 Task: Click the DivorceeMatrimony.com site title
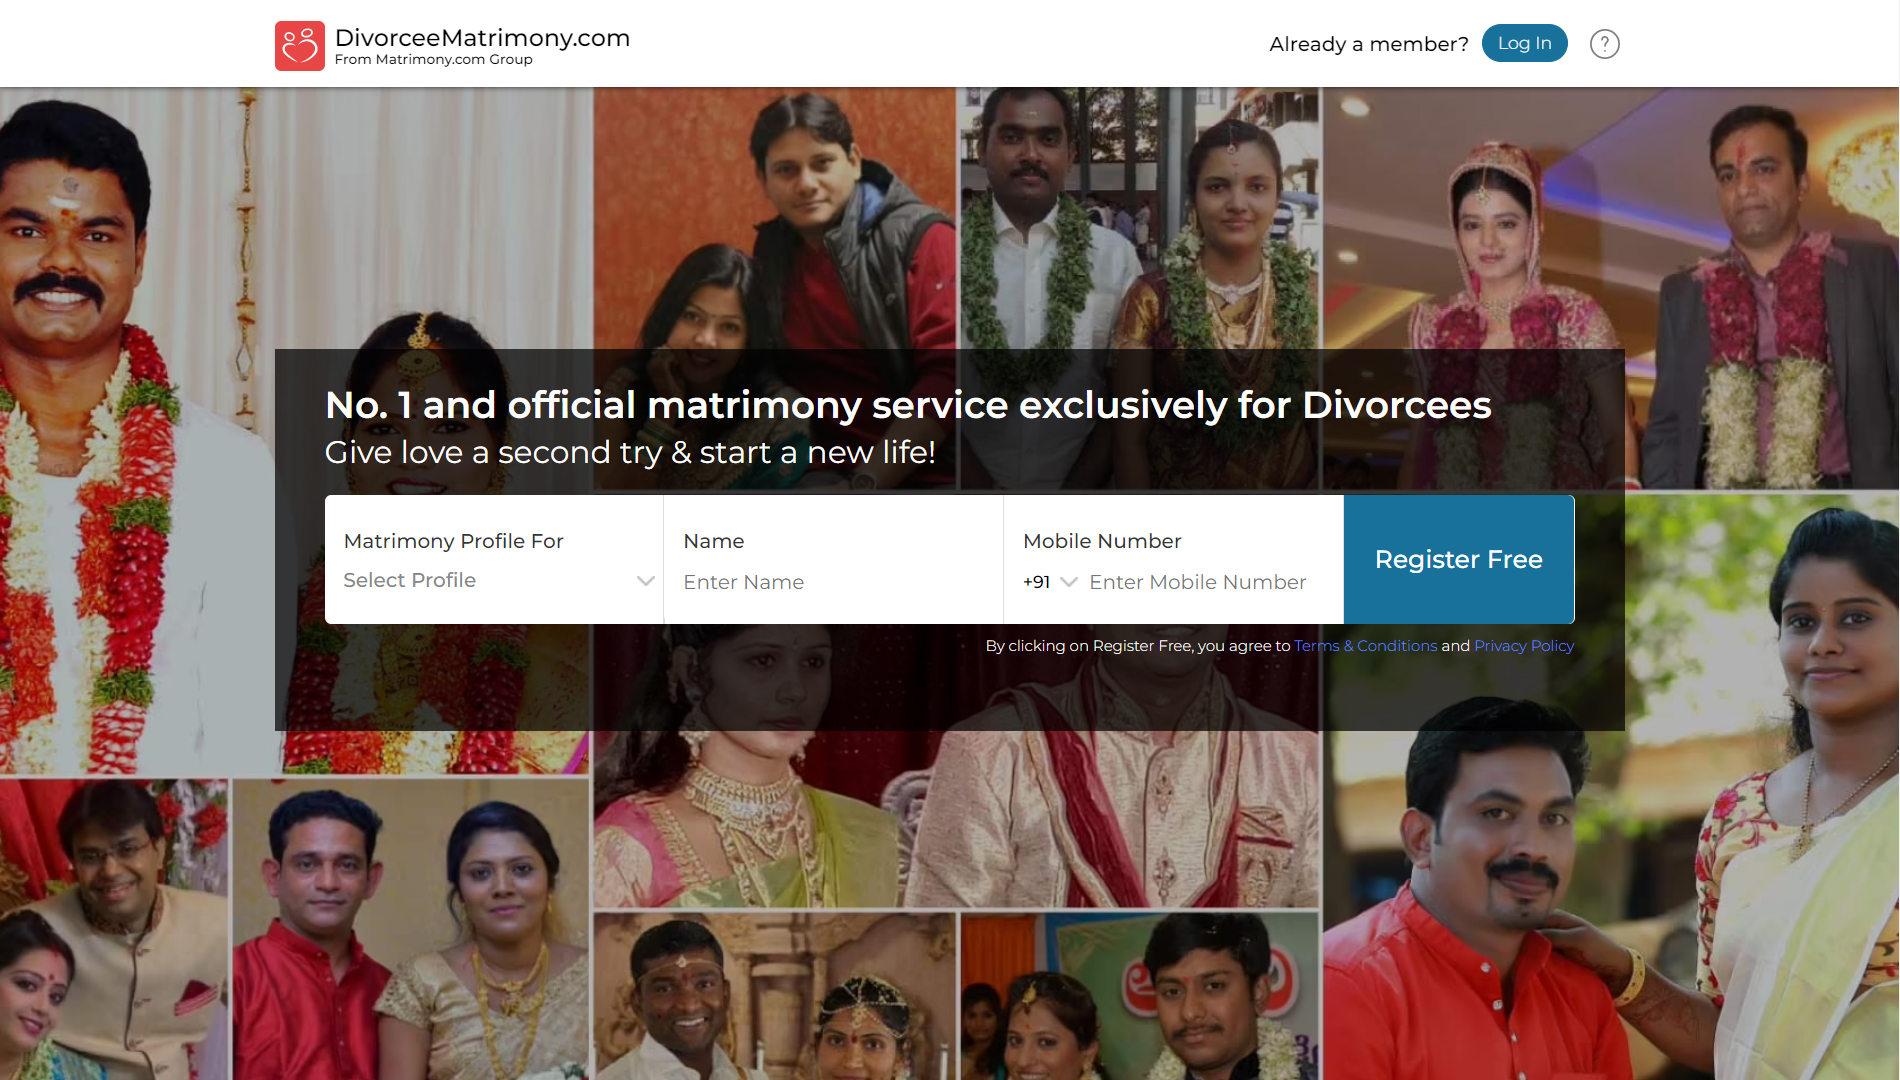pyautogui.click(x=482, y=38)
